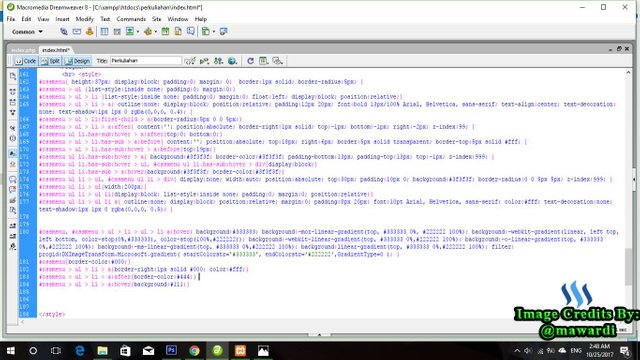Click the Preview in Browser globe icon

pos(232,61)
